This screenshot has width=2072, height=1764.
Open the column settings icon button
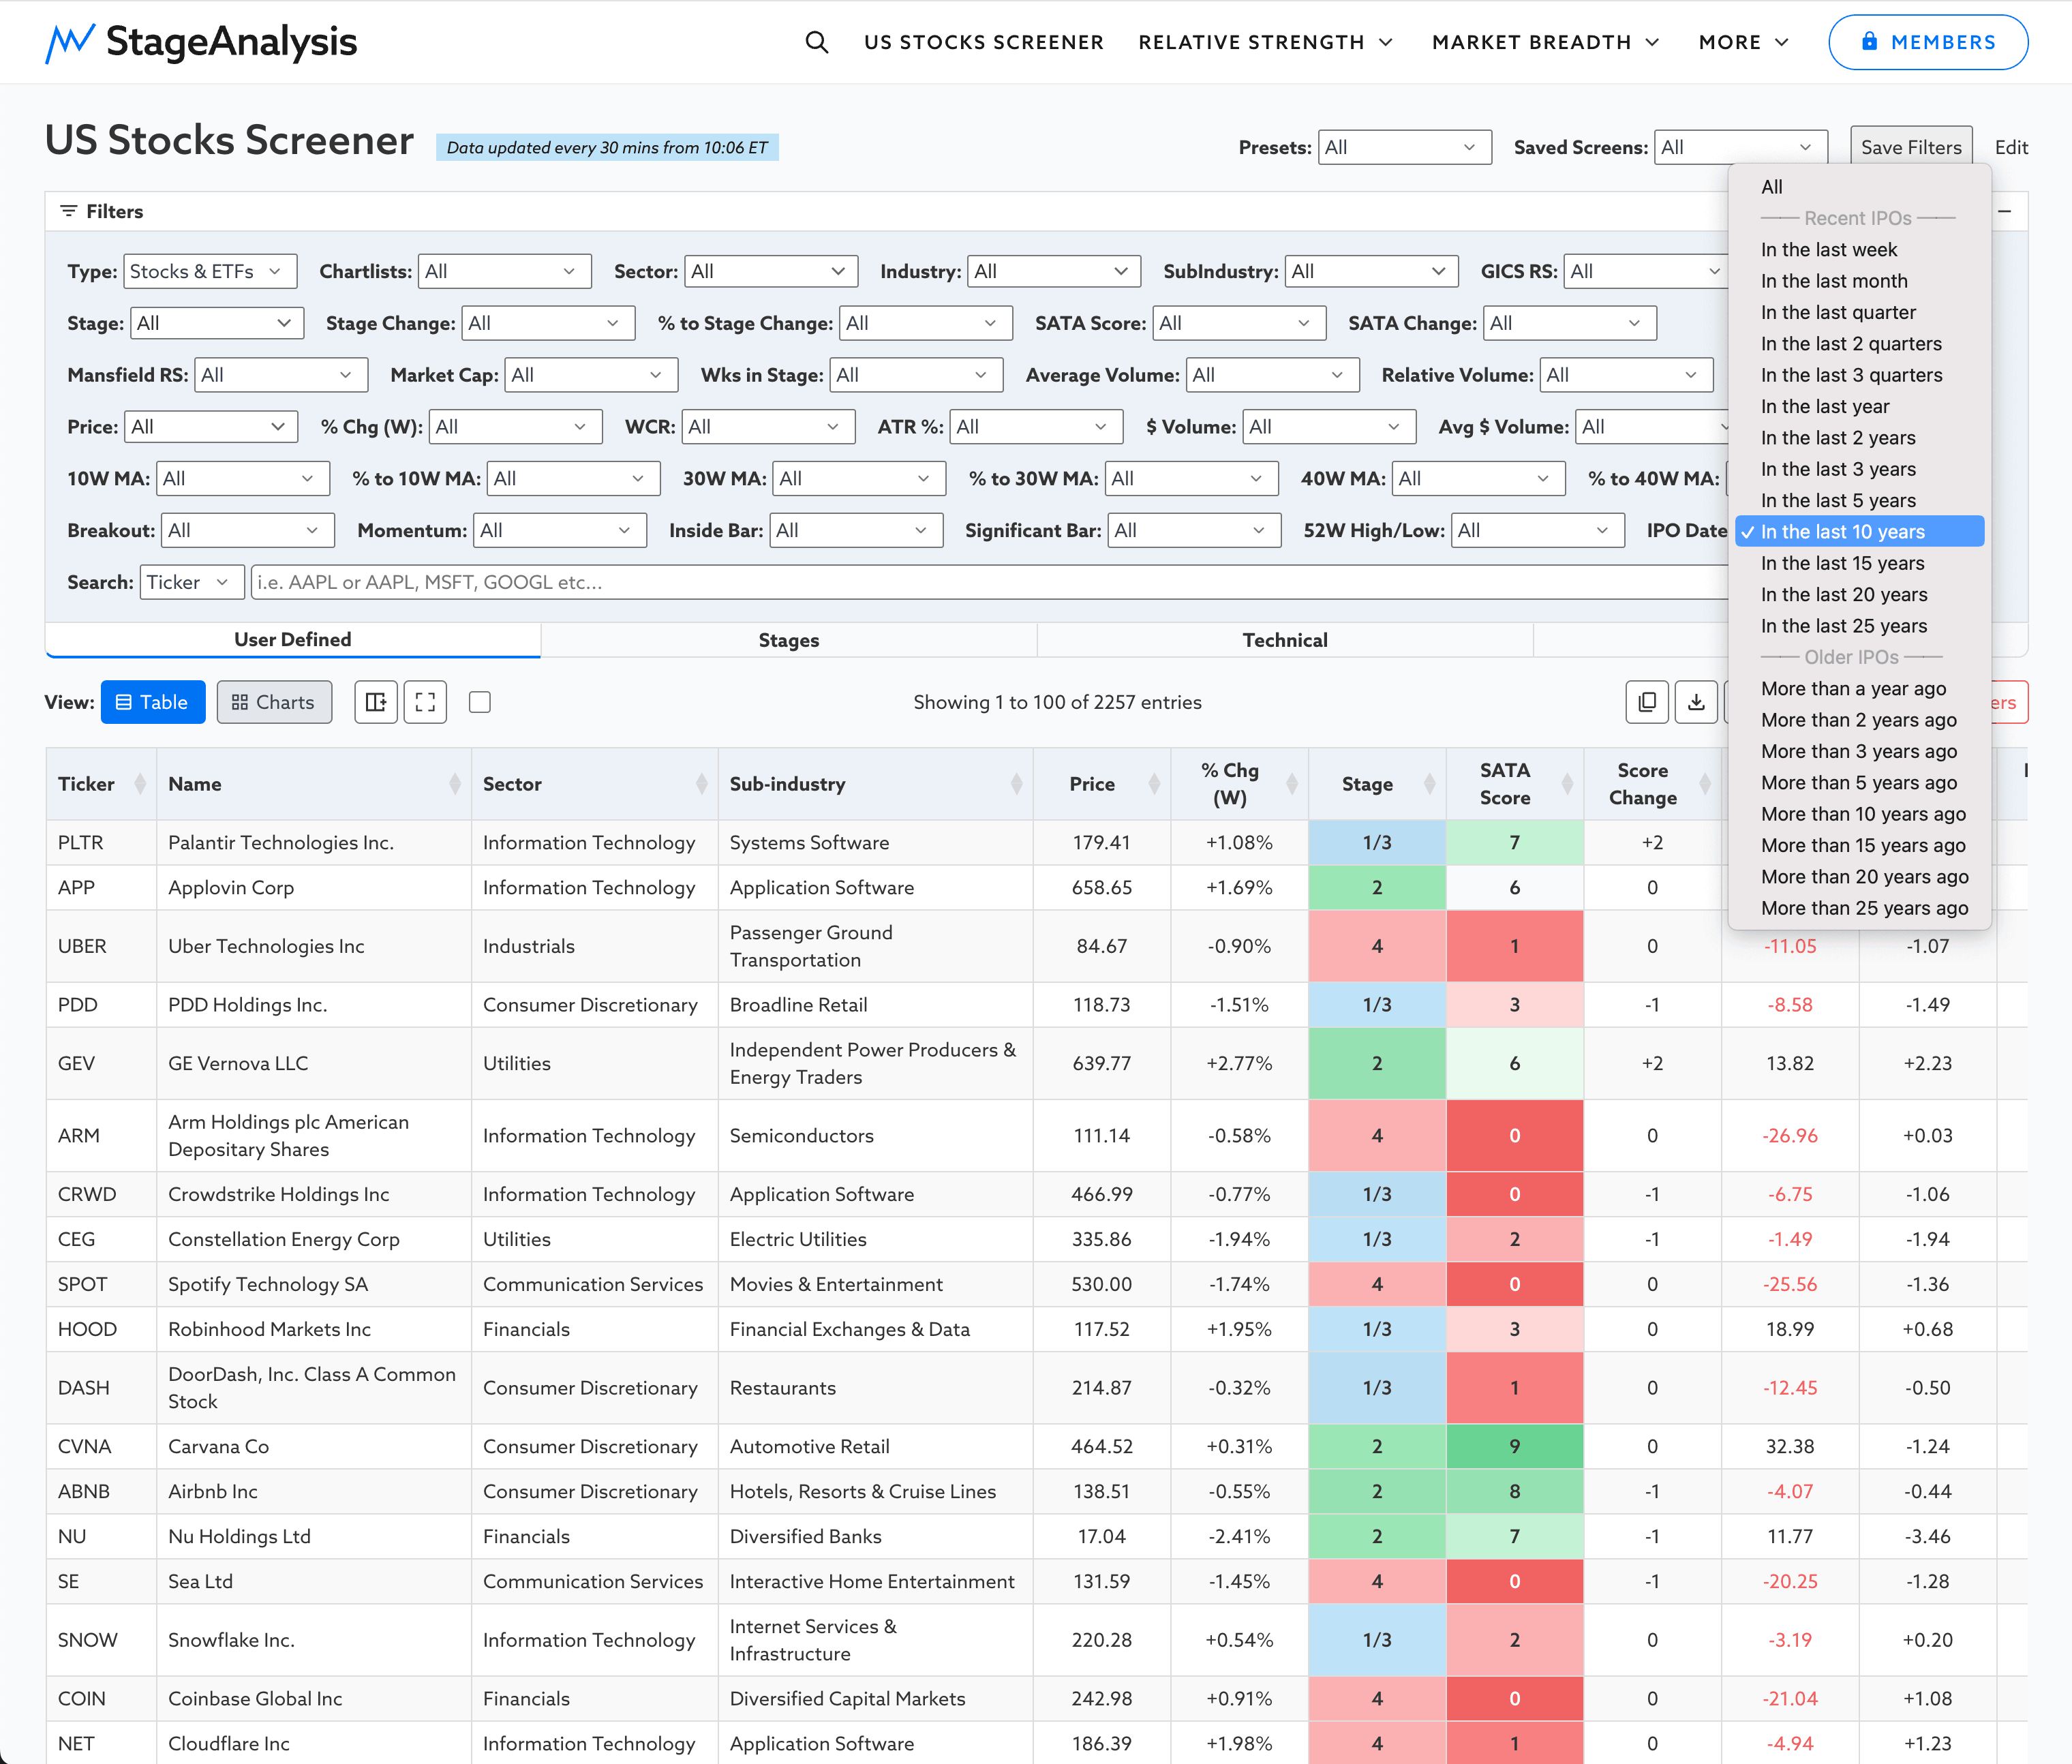pos(376,702)
